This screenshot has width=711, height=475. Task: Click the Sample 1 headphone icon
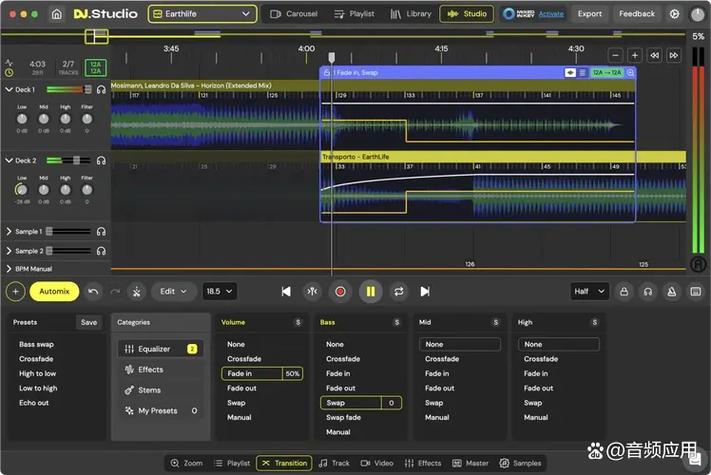click(101, 232)
